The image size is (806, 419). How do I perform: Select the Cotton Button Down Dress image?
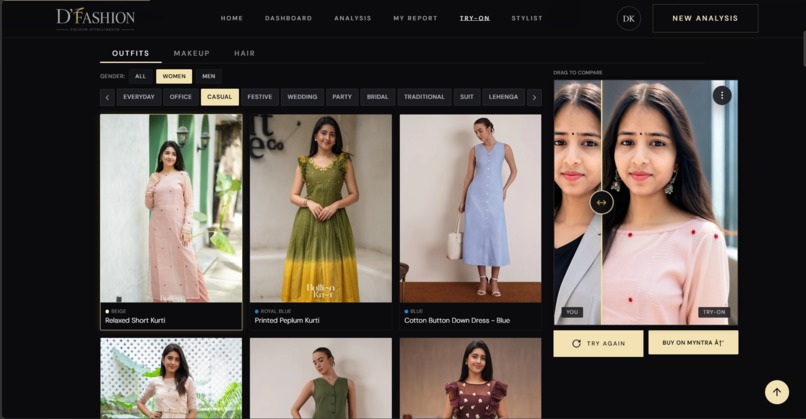[470, 208]
